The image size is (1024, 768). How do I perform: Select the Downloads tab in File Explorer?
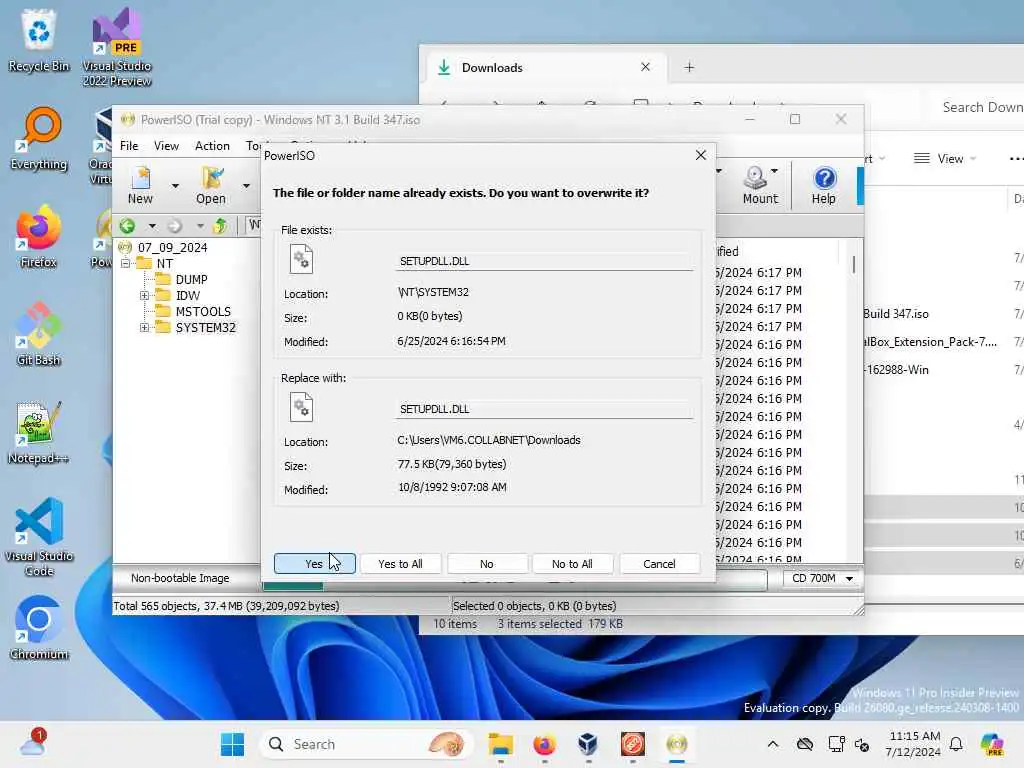pyautogui.click(x=547, y=67)
